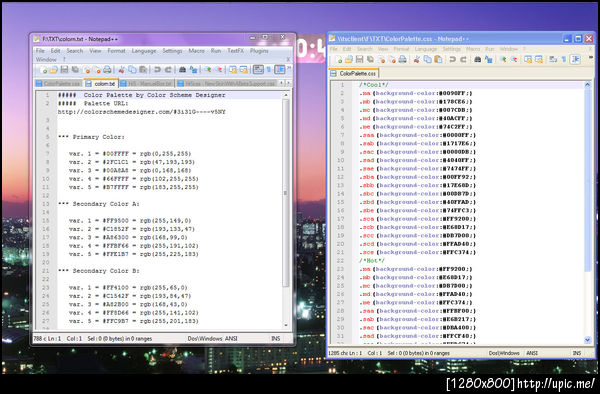Open File menu in colorn.txt window

click(40, 50)
